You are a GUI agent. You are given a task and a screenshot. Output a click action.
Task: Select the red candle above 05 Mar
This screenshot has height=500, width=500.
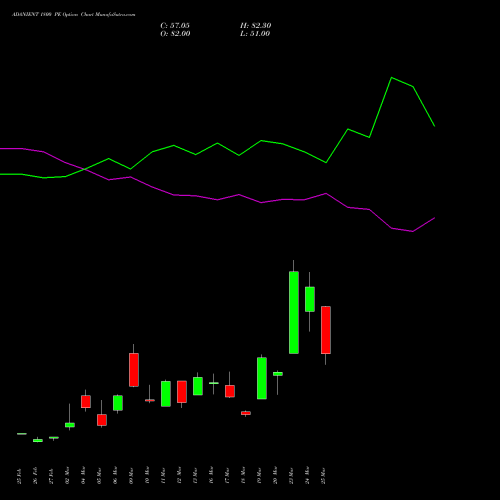tap(102, 420)
